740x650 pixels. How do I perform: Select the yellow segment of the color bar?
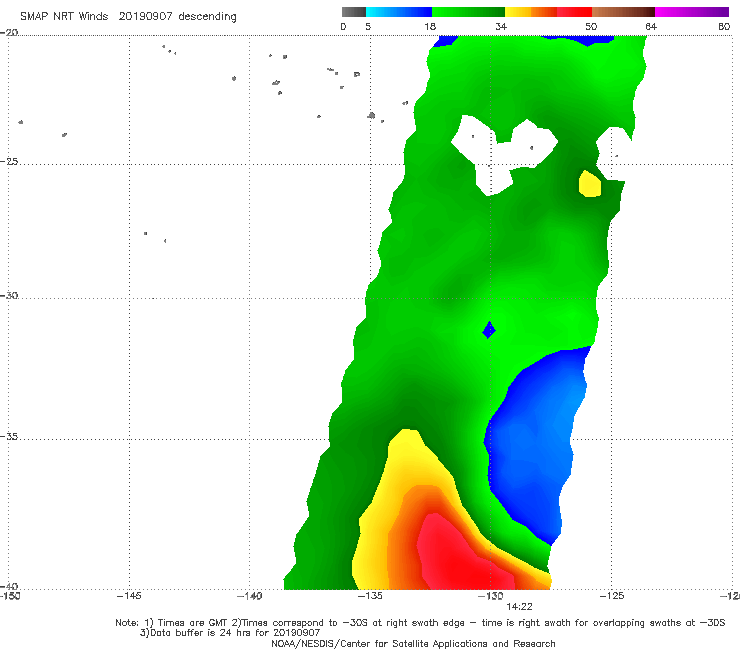click(518, 12)
